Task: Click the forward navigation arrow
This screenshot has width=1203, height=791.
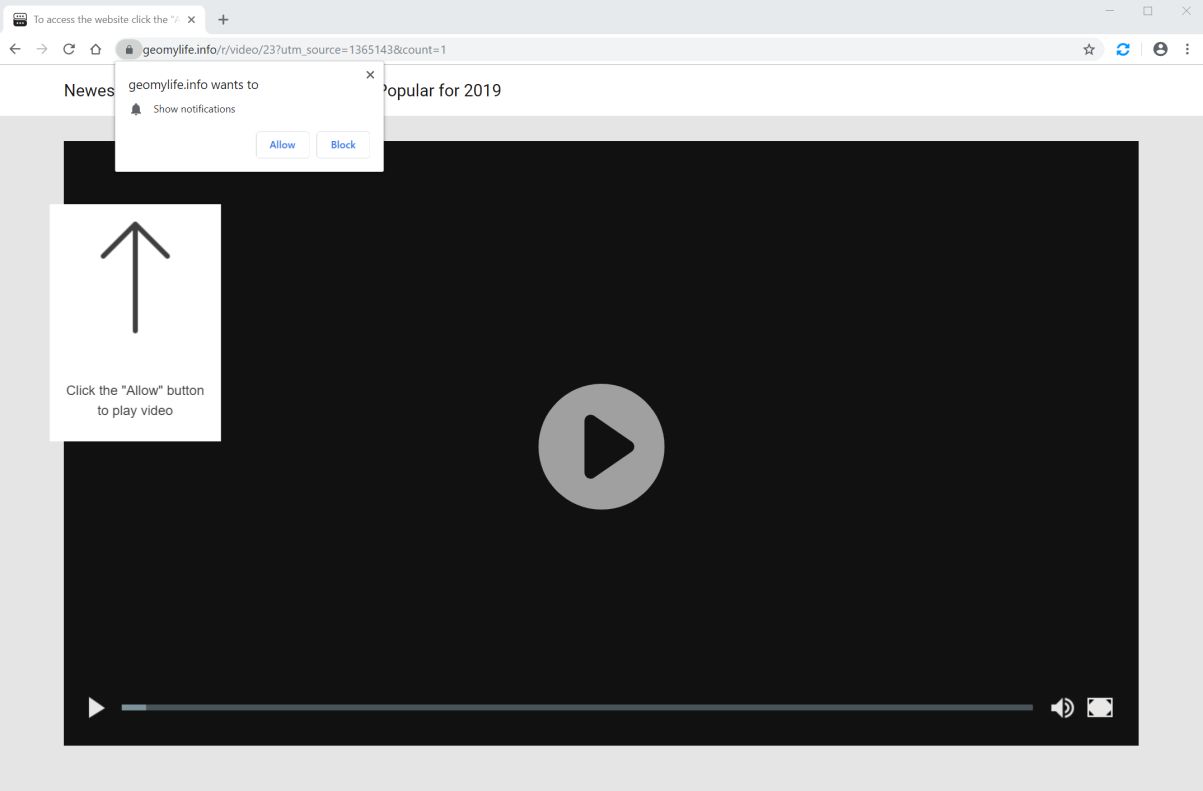Action: [41, 48]
